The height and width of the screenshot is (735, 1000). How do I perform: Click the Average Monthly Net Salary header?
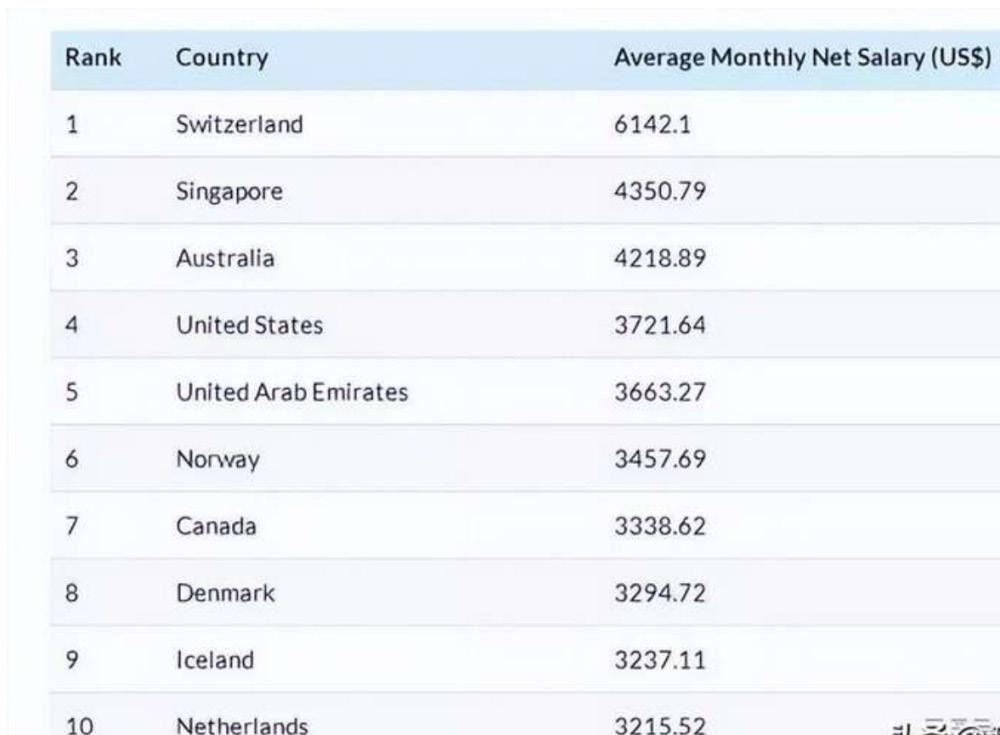tap(802, 58)
